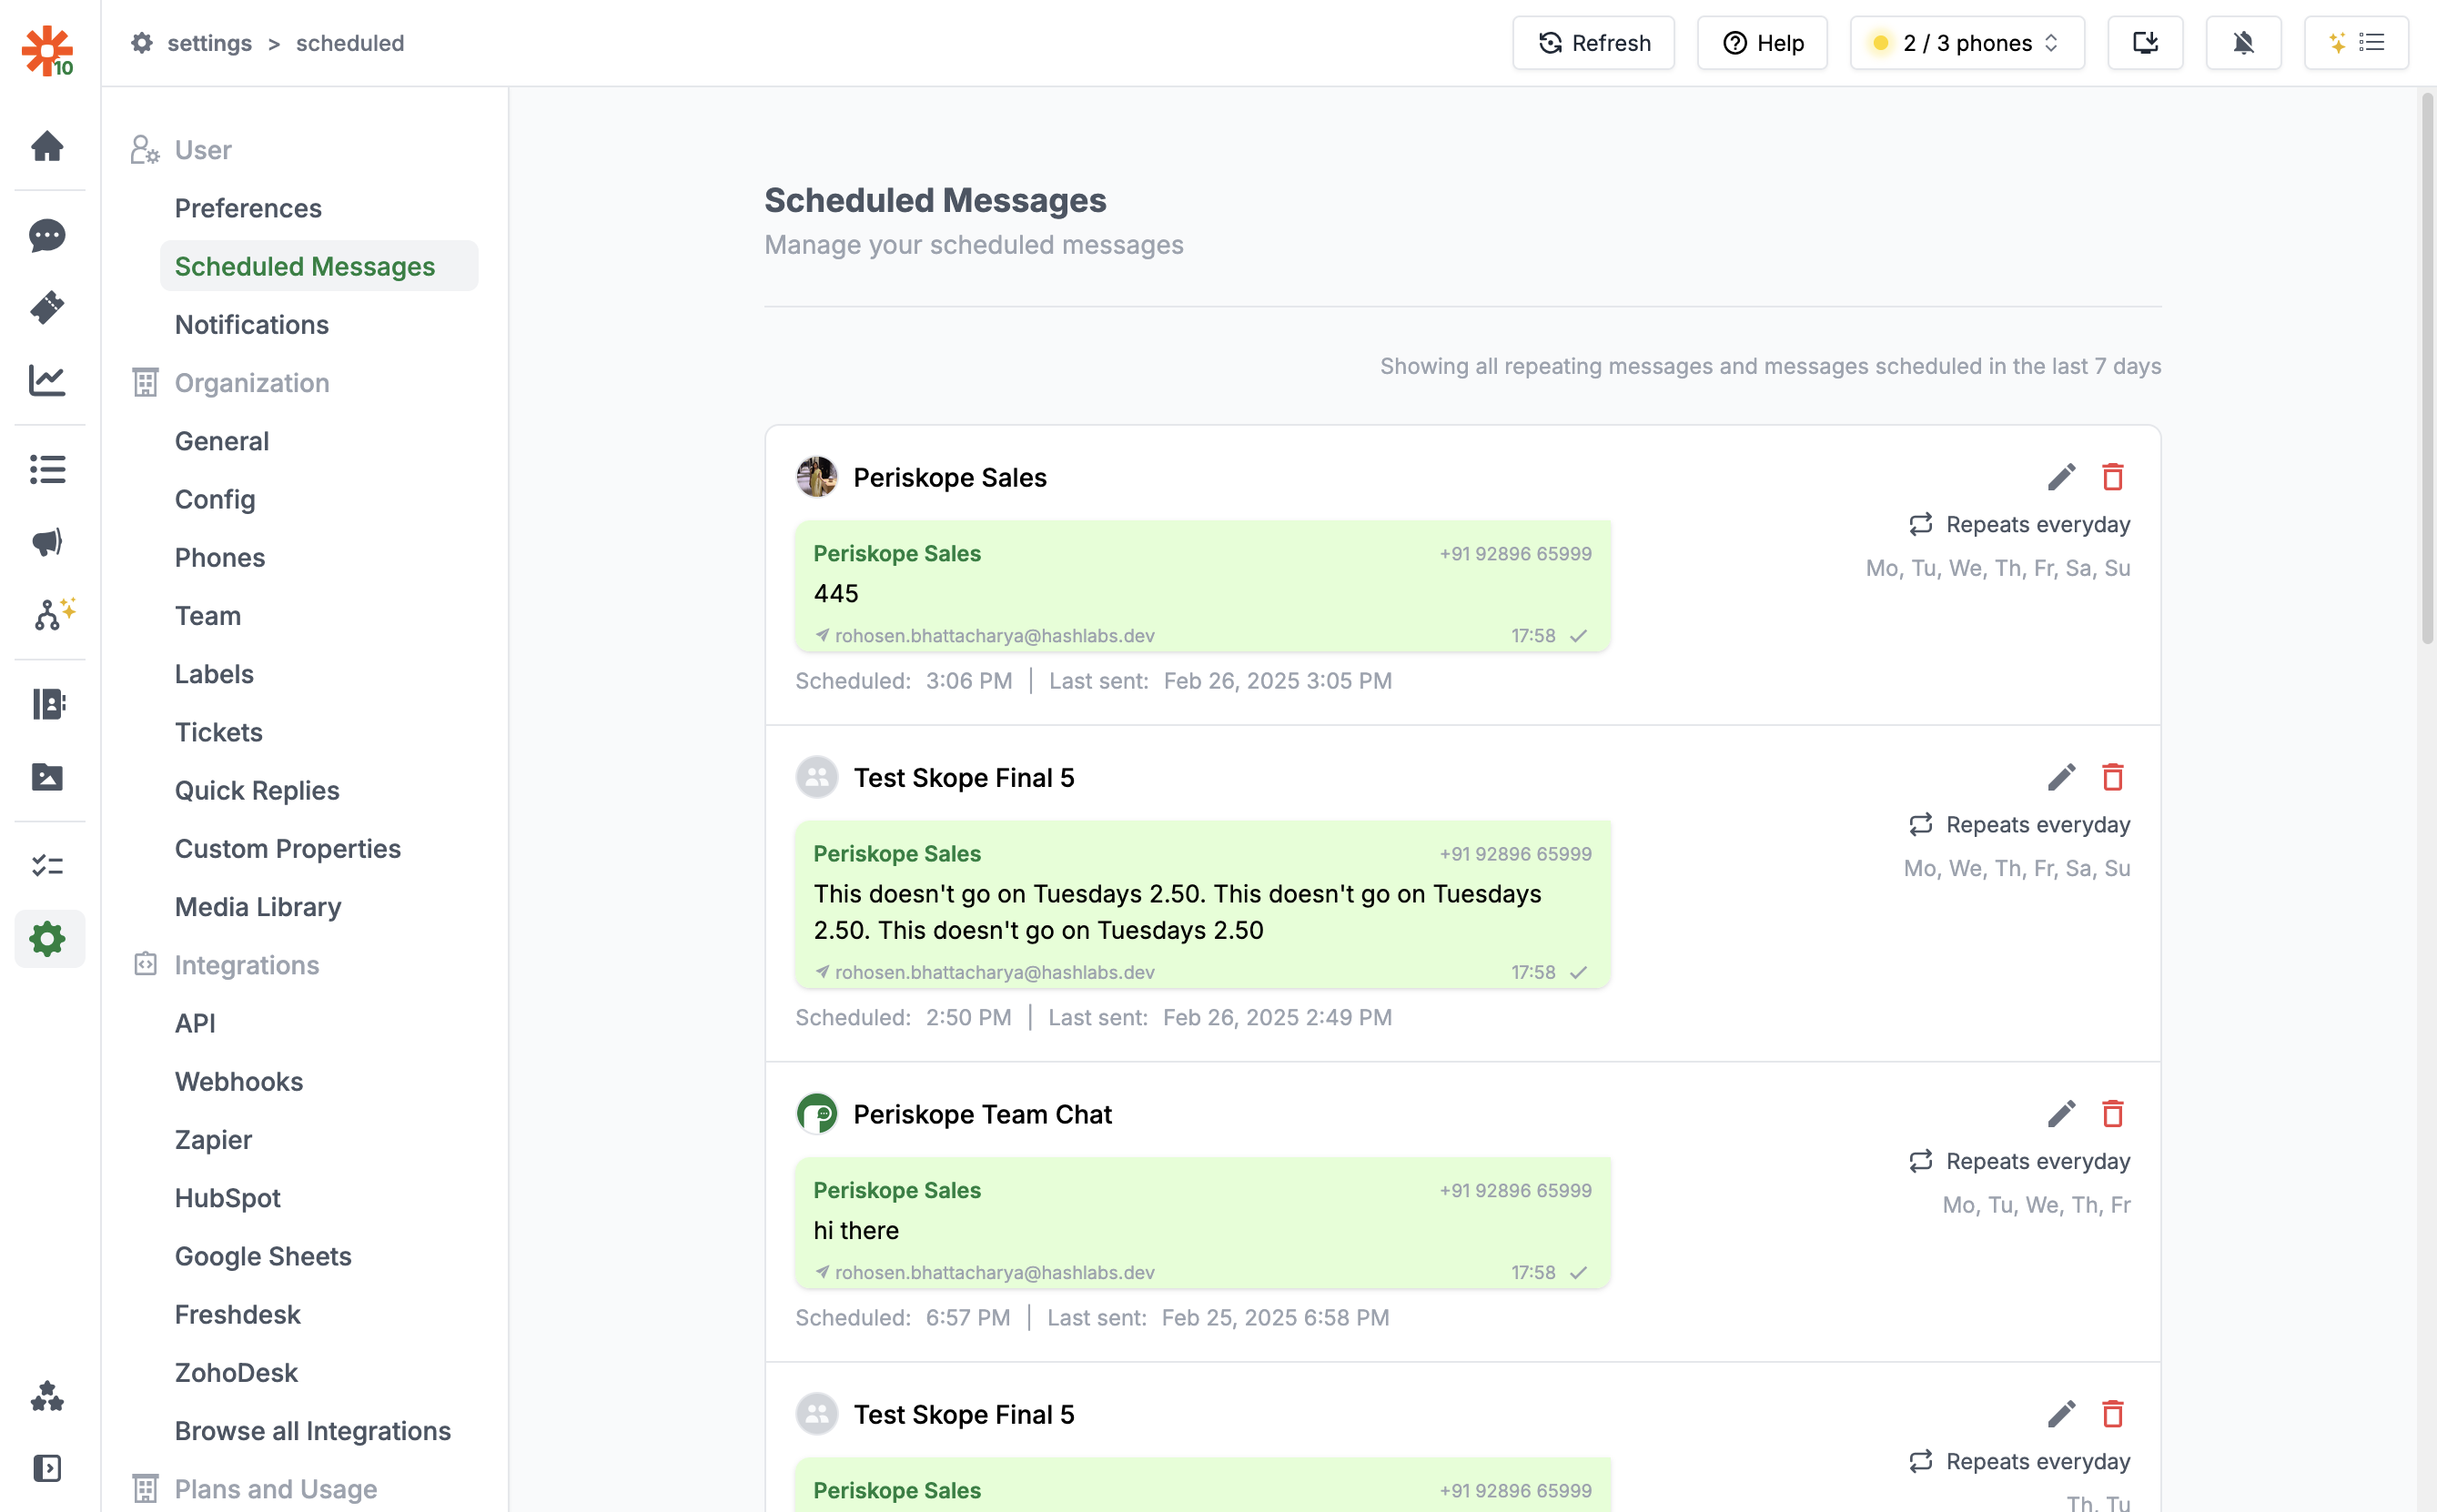This screenshot has height=1512, width=2437.
Task: Click Test Skope Final 5 title above Tuesdays message
Action: pos(964,777)
